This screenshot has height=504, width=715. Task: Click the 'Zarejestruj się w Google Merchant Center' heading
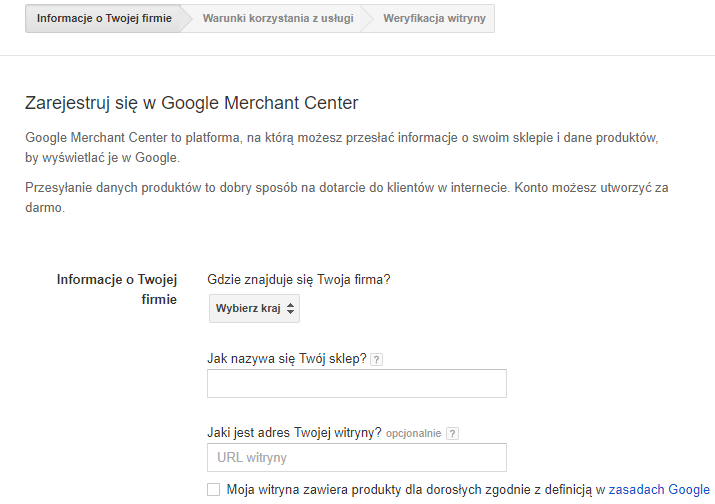(x=192, y=103)
